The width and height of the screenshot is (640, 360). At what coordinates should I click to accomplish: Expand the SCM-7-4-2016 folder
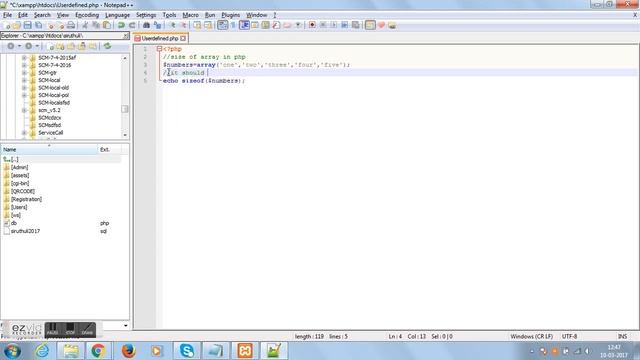[24, 65]
